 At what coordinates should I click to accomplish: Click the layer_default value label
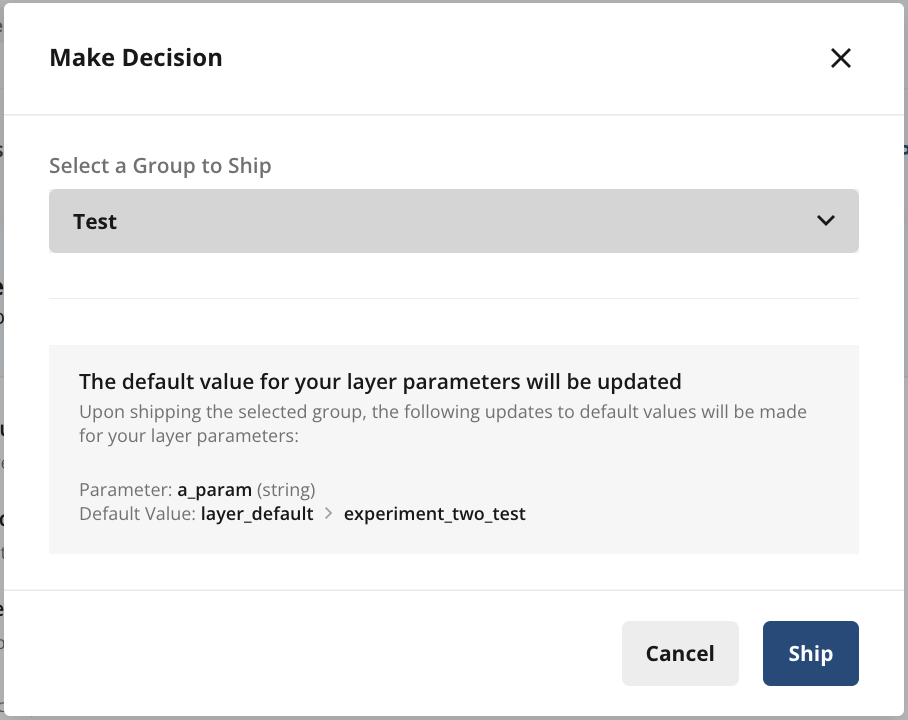(257, 513)
